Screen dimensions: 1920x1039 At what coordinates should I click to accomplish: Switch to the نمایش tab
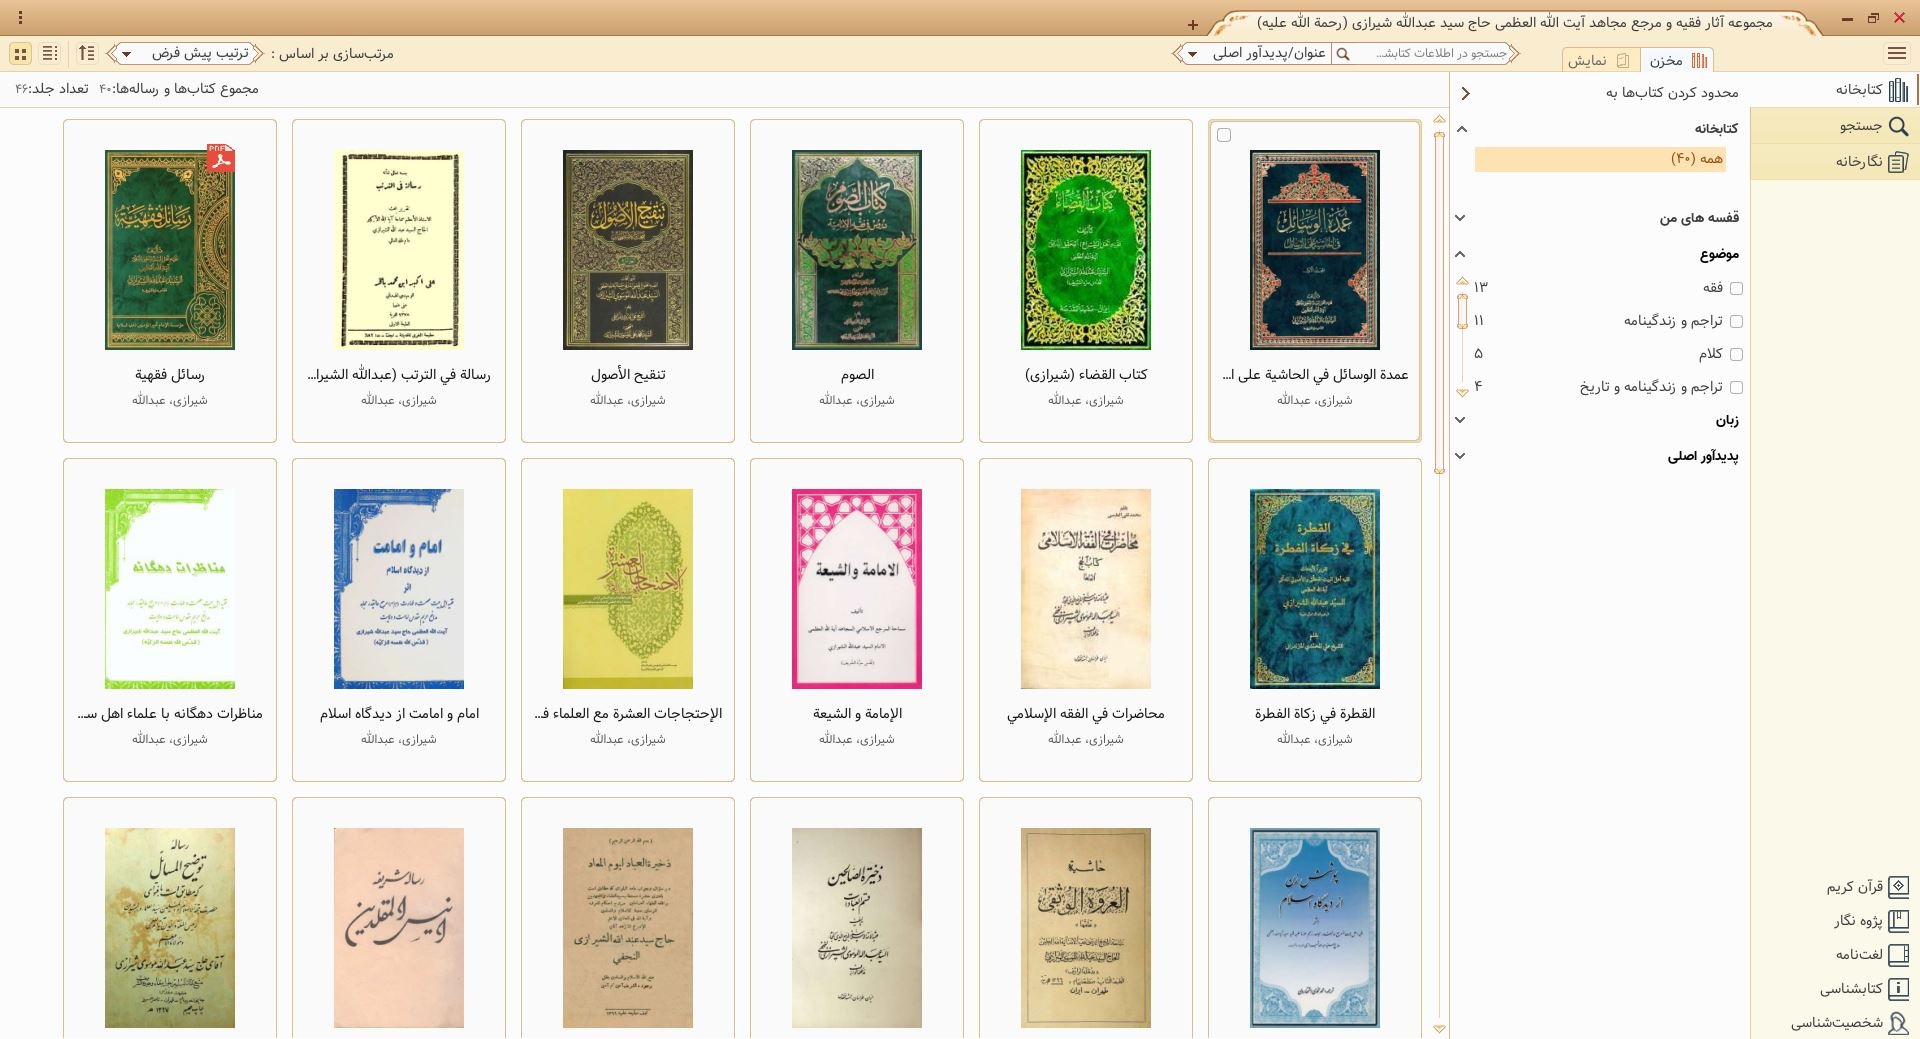tap(1600, 60)
